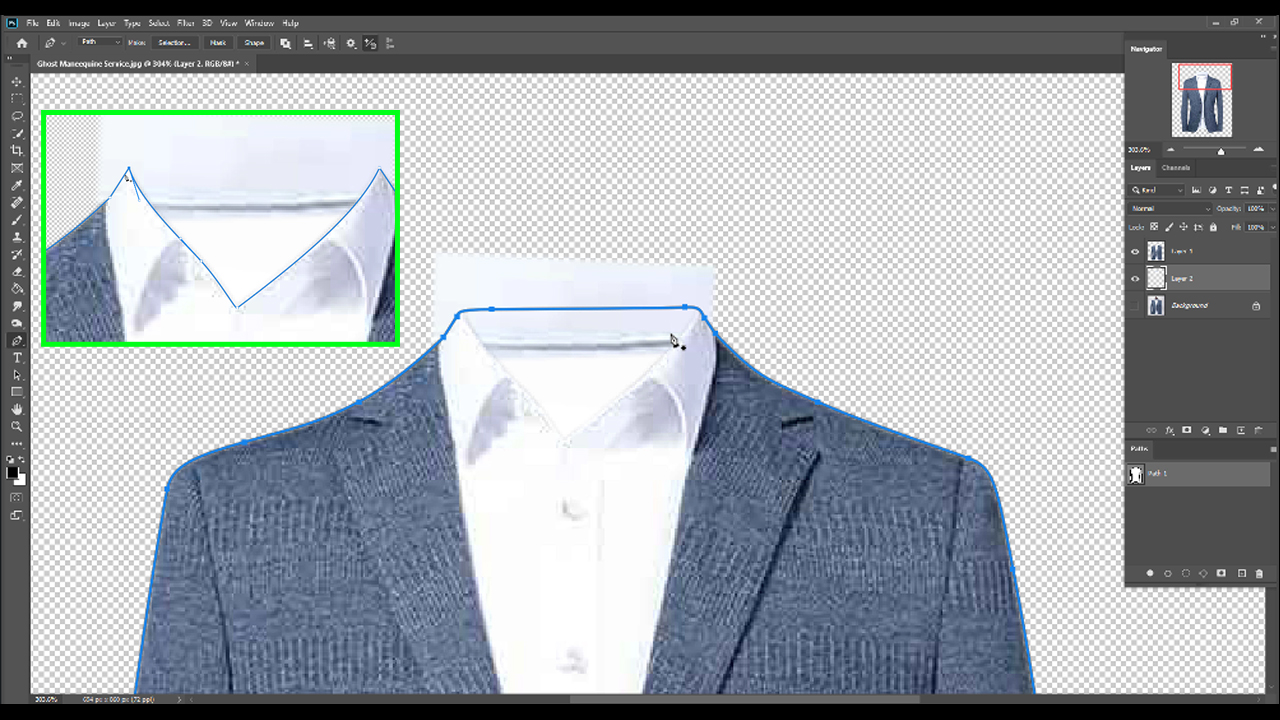Select the Crop tool

[17, 151]
